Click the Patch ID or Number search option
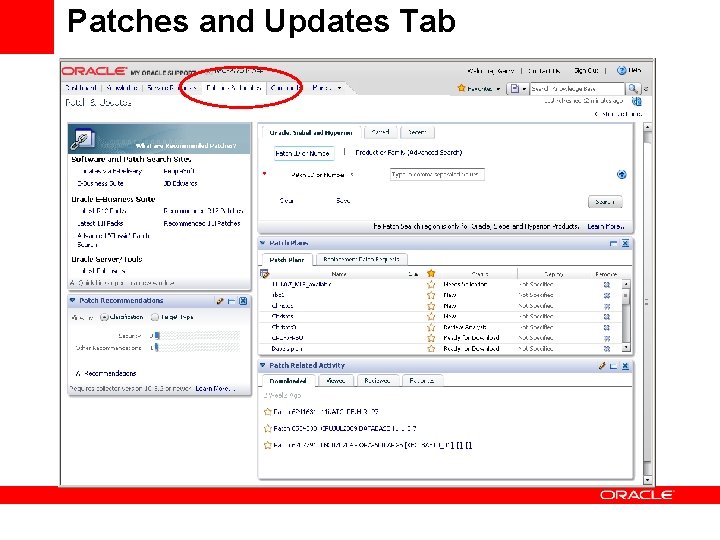 [x=302, y=153]
